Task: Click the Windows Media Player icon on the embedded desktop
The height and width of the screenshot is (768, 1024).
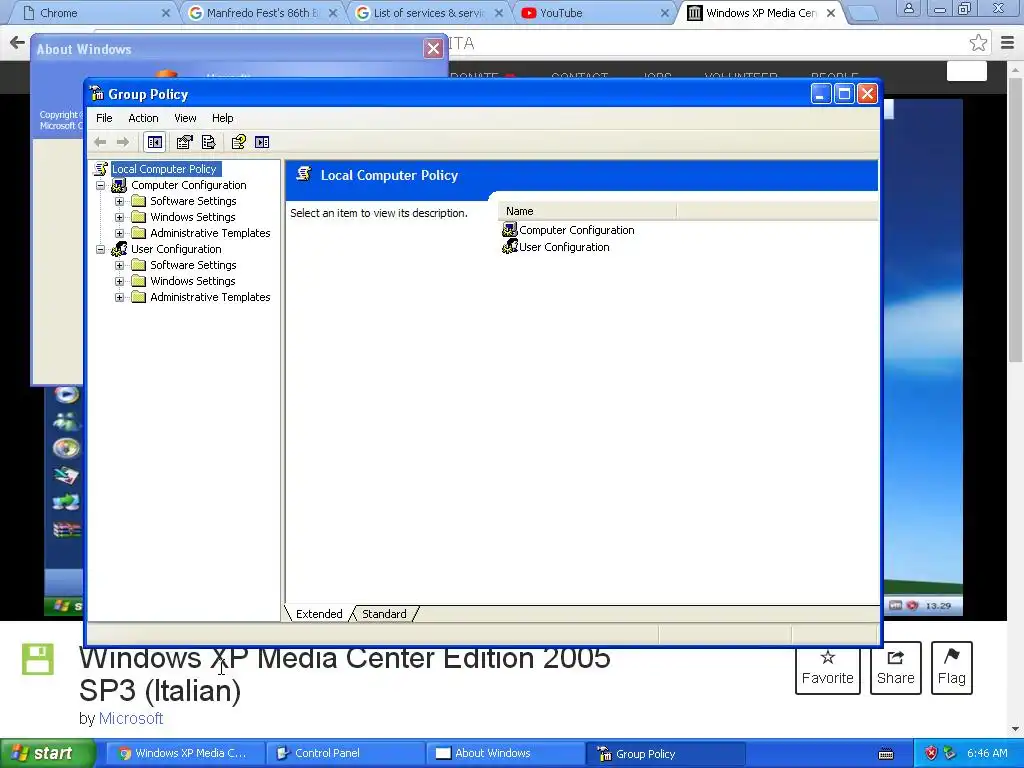Action: pos(66,394)
